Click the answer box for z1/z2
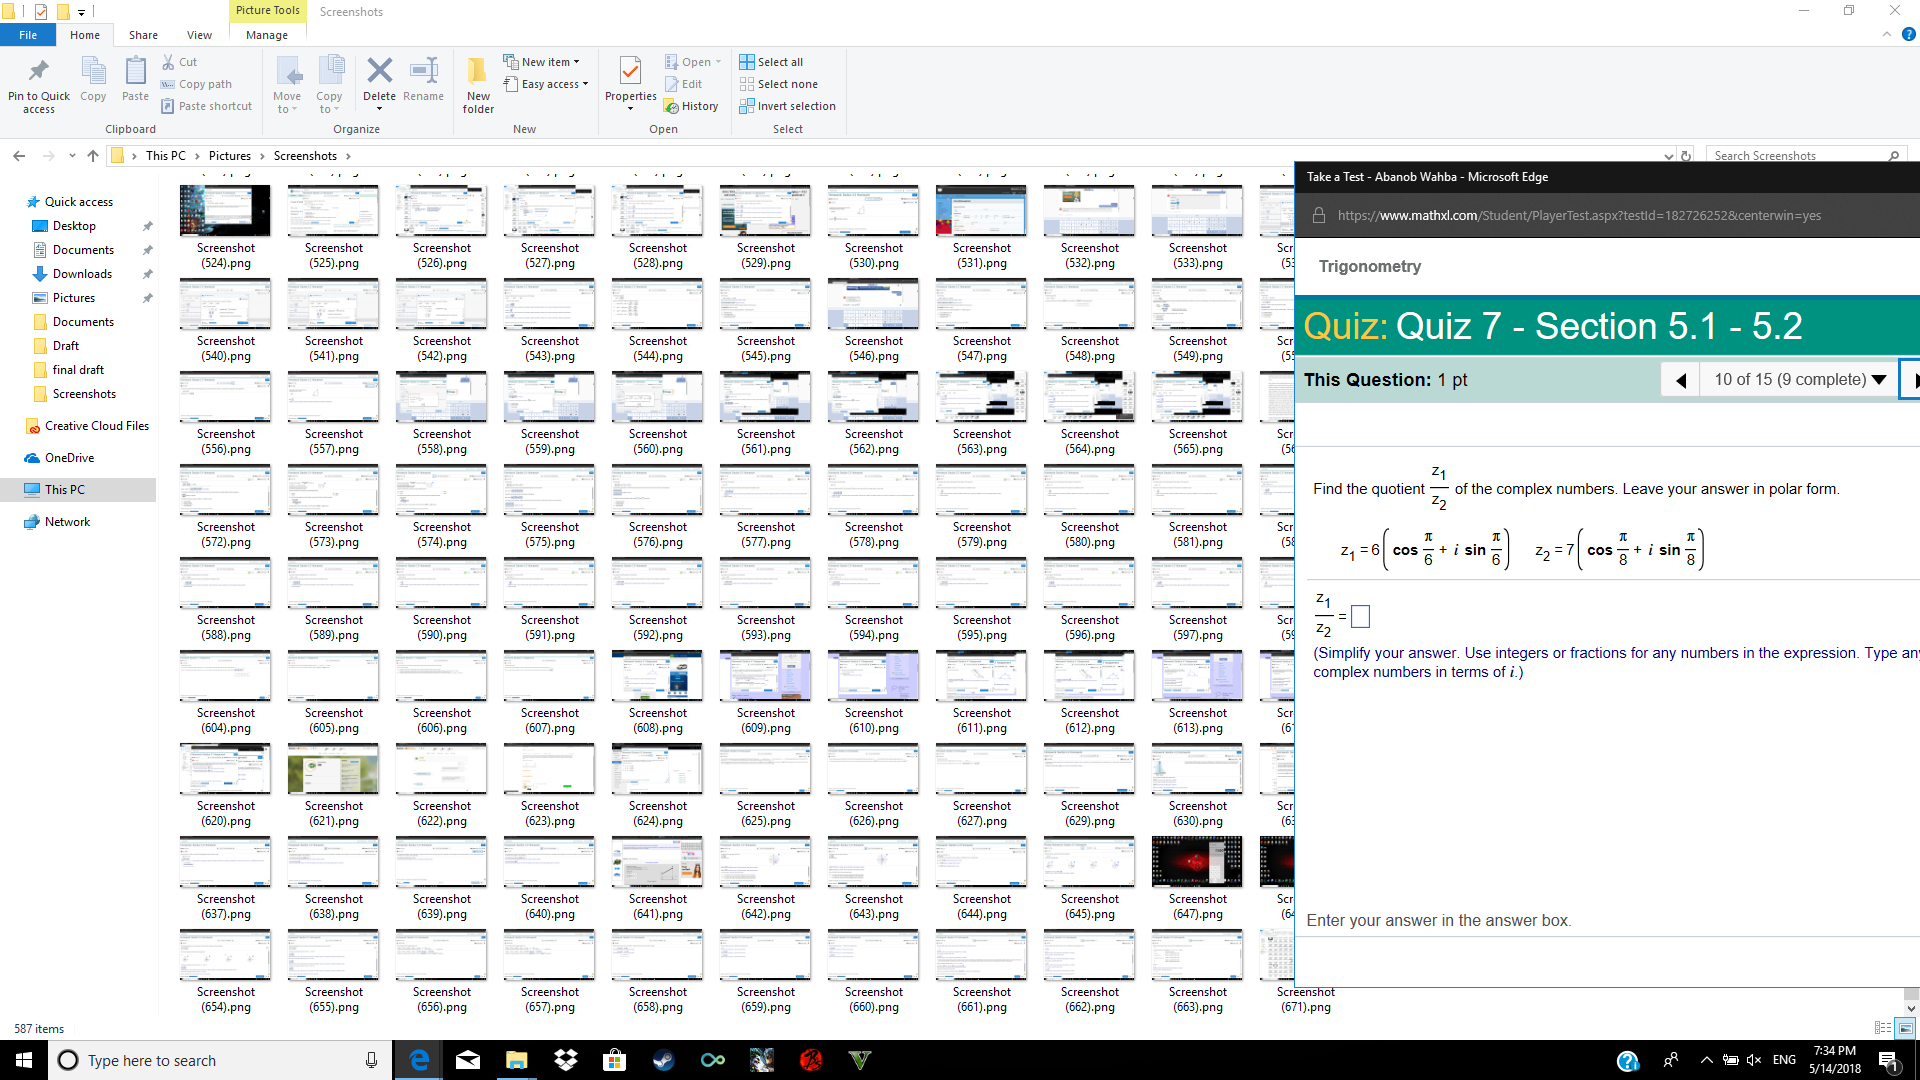Viewport: 1920px width, 1080px height. 1360,617
